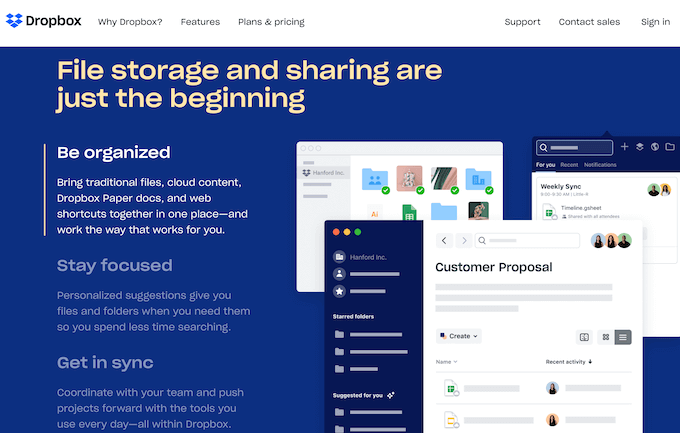Switch to the Notifications tab
The image size is (680, 433).
[600, 165]
